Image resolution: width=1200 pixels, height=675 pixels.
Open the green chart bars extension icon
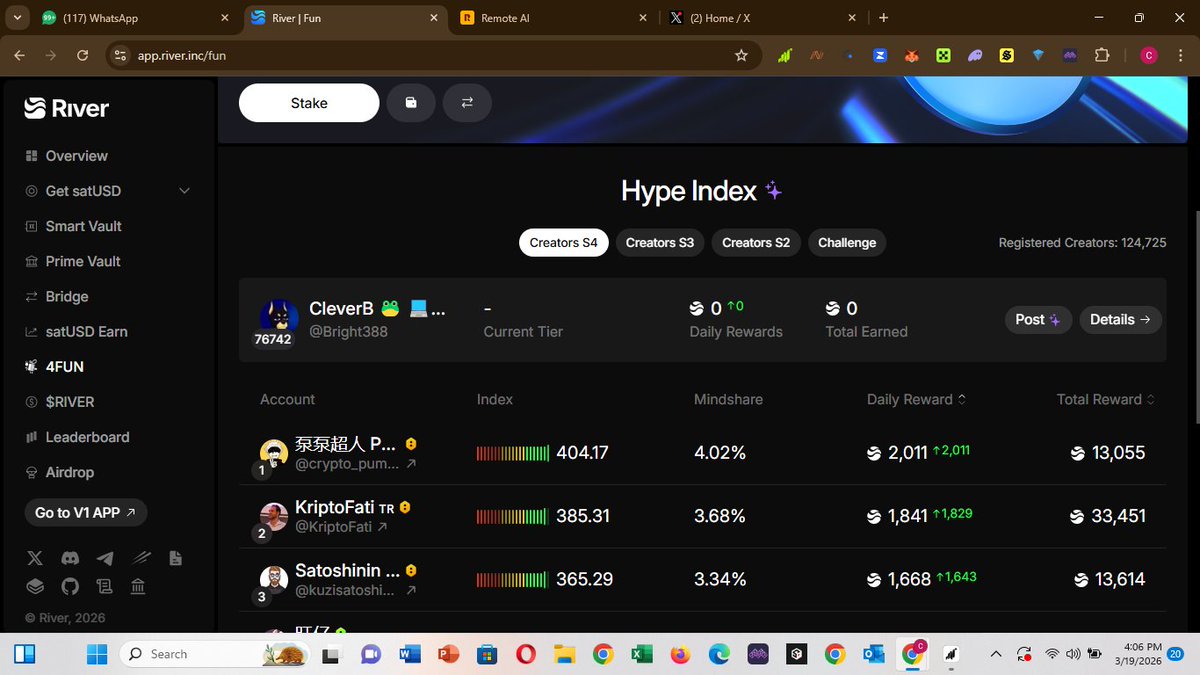[785, 56]
